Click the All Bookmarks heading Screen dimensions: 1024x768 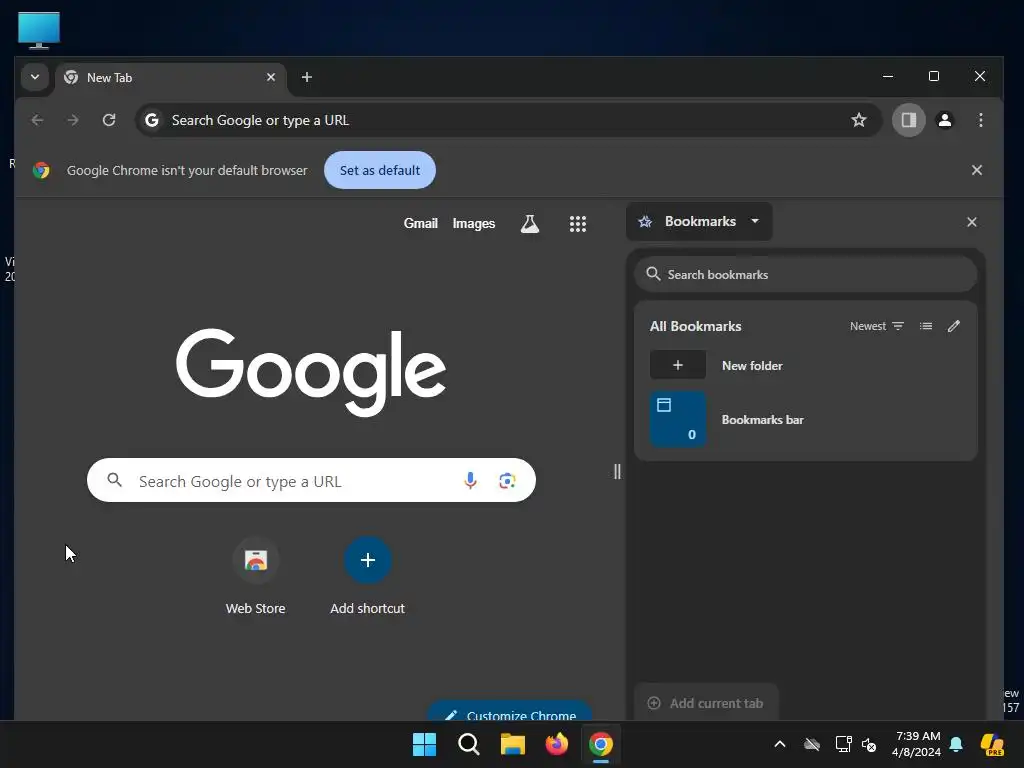click(696, 326)
